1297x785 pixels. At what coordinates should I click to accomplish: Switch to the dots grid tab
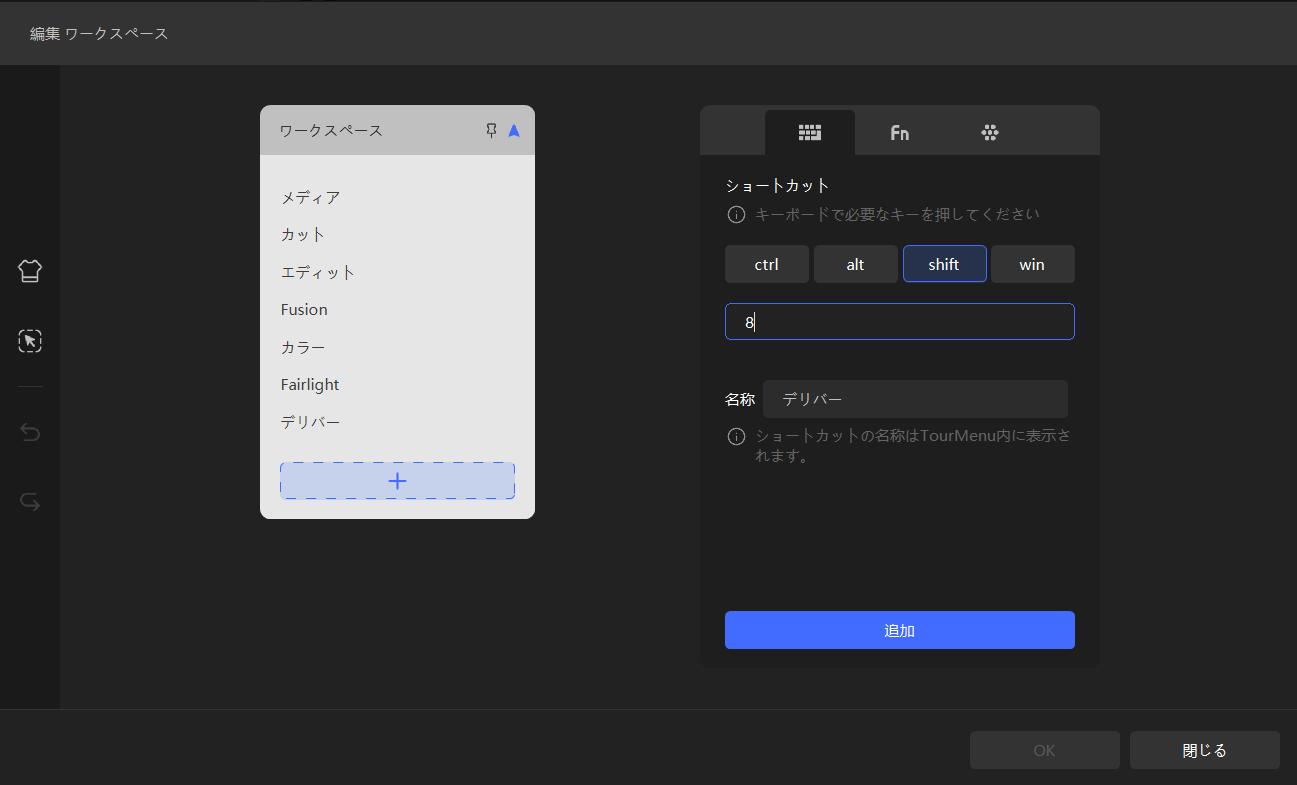click(x=990, y=132)
